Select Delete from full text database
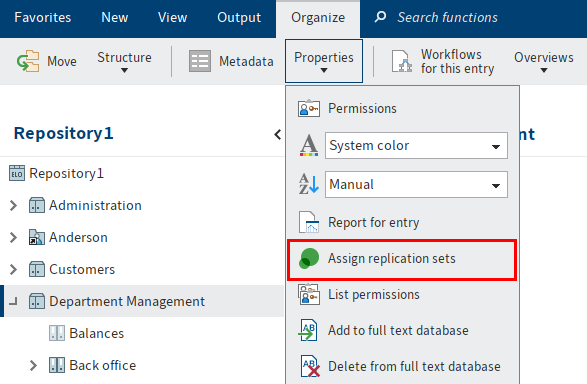The image size is (587, 384). point(414,366)
